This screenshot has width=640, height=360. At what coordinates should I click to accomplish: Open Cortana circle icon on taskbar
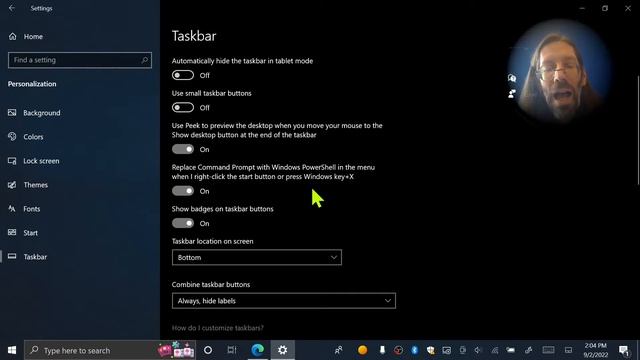[208, 350]
